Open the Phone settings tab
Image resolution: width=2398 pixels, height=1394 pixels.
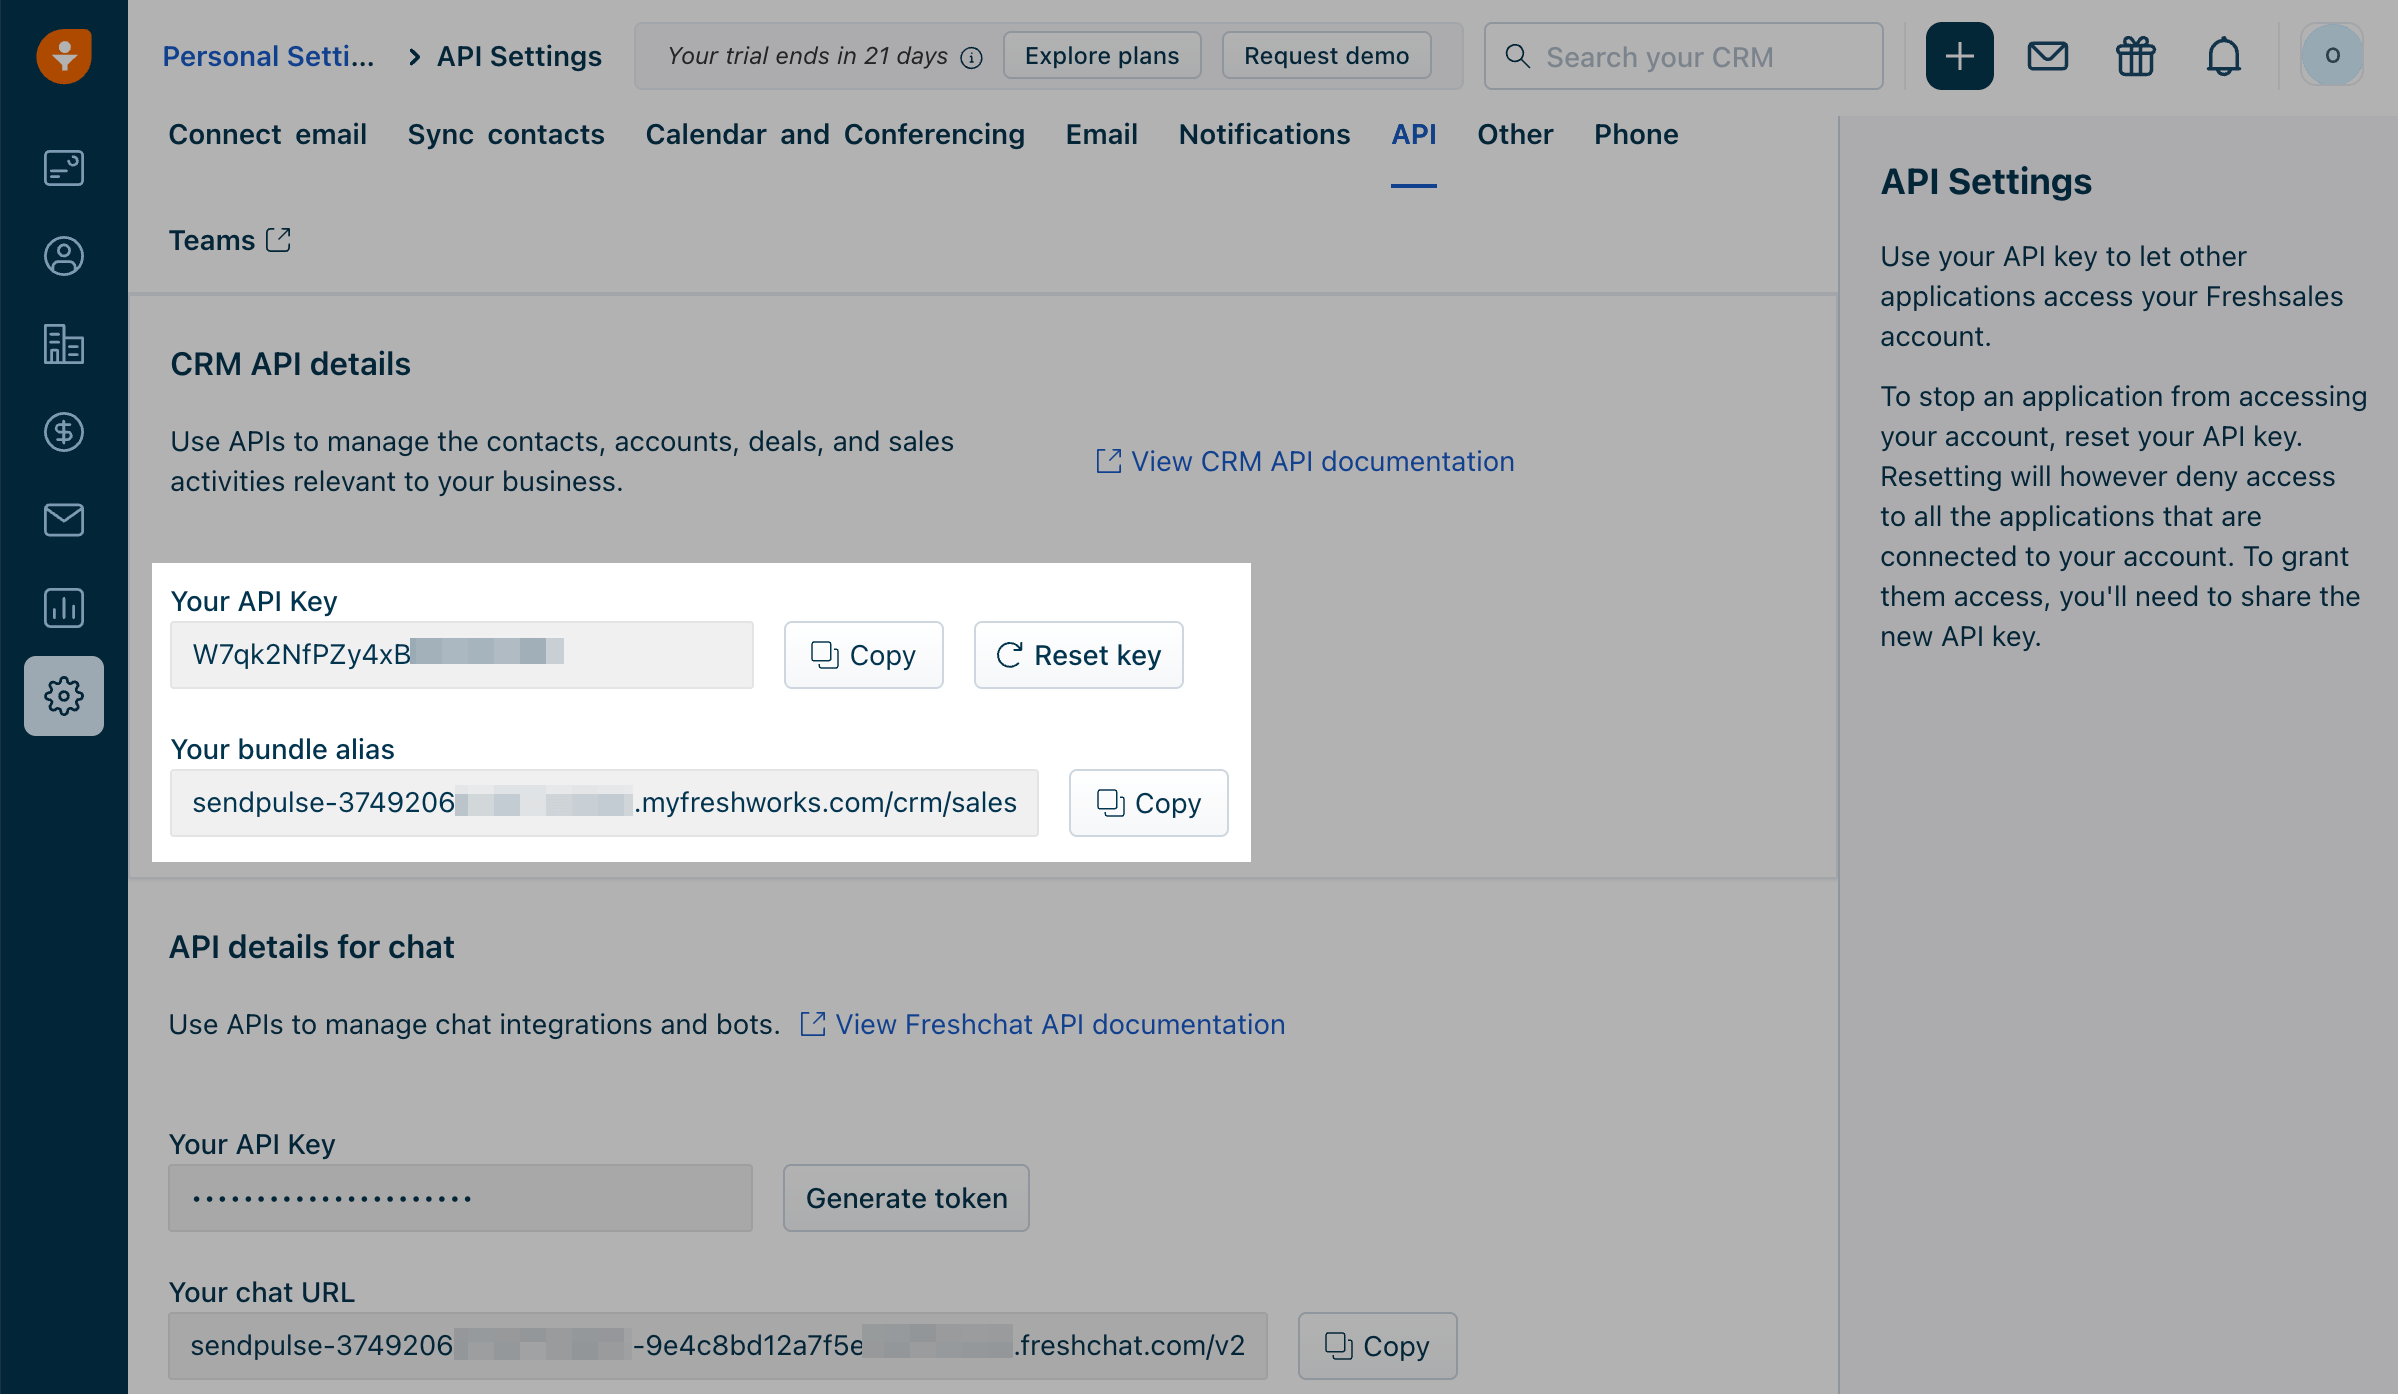pos(1635,134)
